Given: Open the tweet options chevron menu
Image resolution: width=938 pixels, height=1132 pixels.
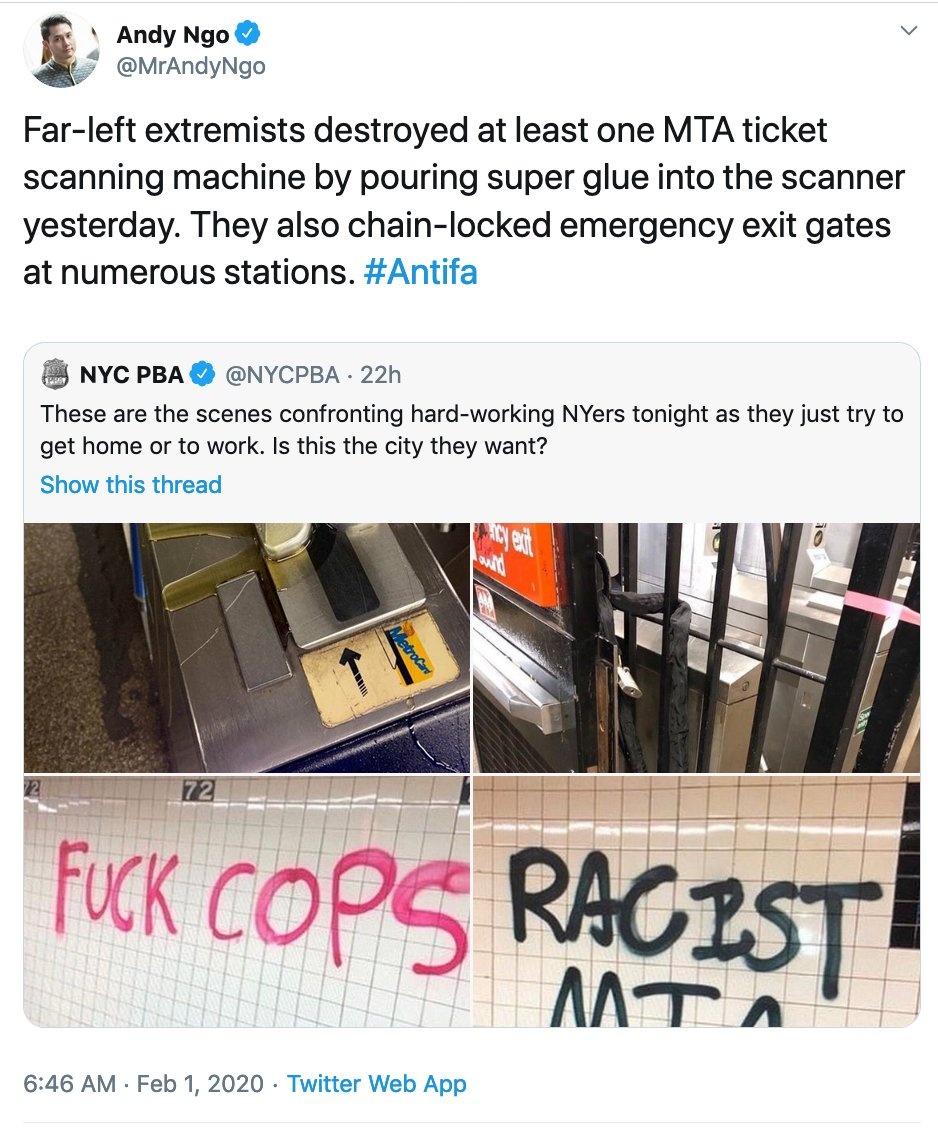Looking at the screenshot, I should 909,30.
